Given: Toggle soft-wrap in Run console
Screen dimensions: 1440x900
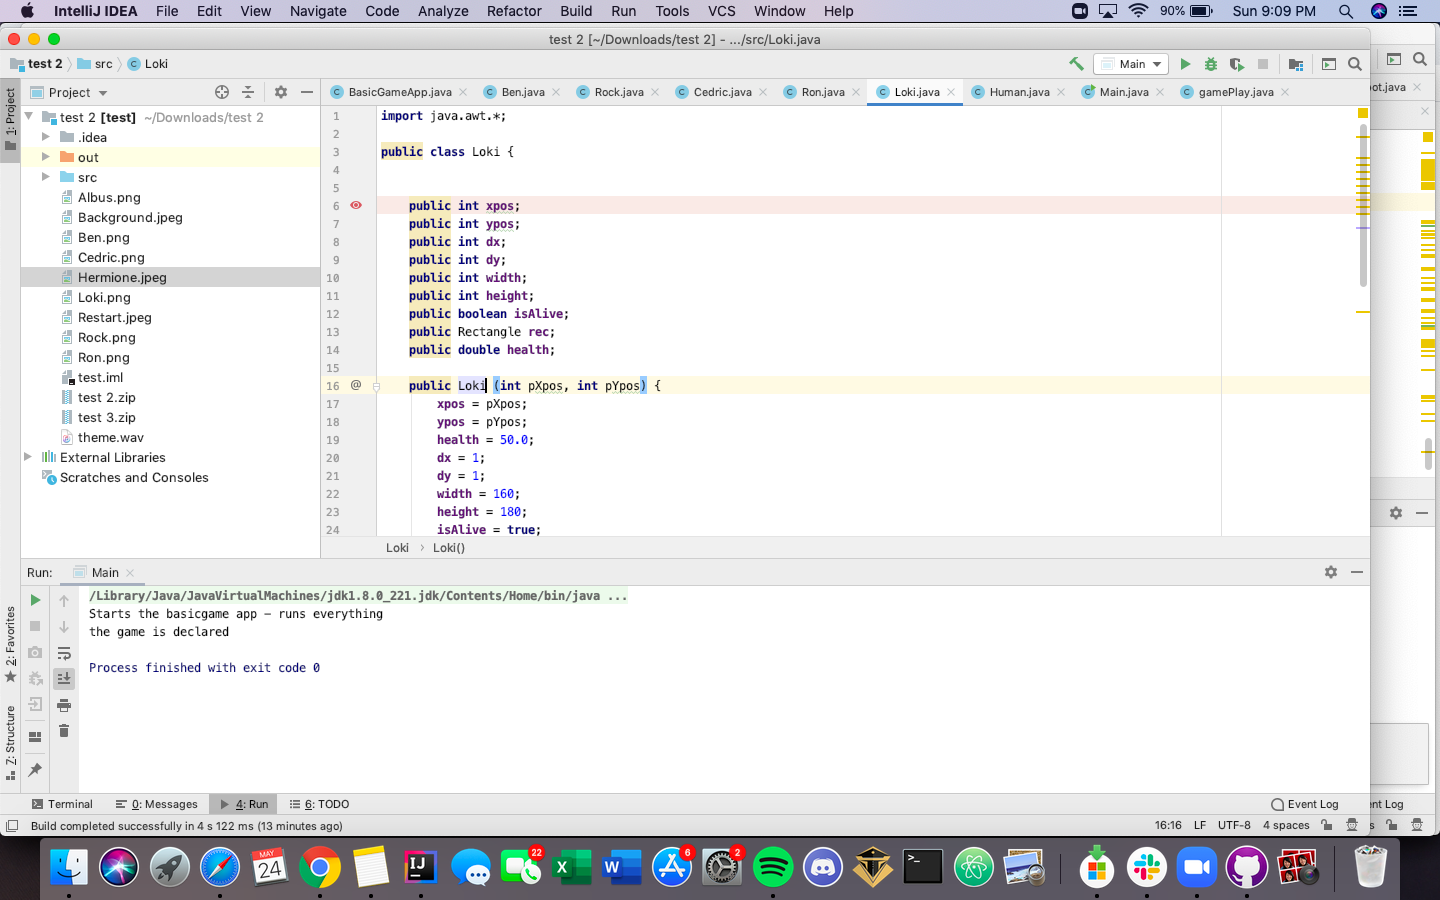Looking at the screenshot, I should (64, 653).
